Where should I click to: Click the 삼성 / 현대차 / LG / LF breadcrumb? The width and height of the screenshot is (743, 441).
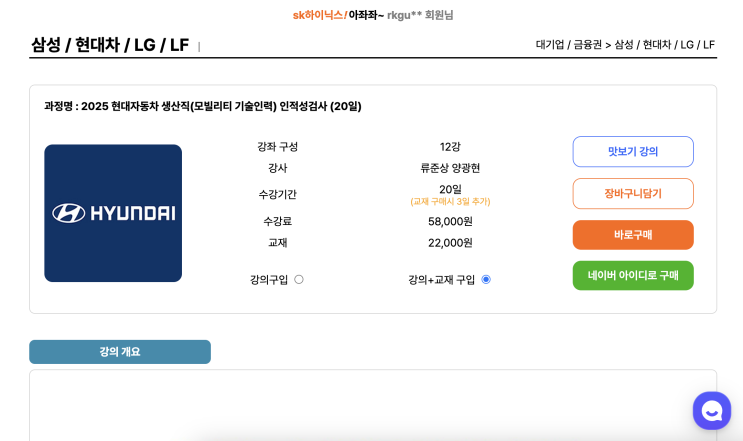665,45
